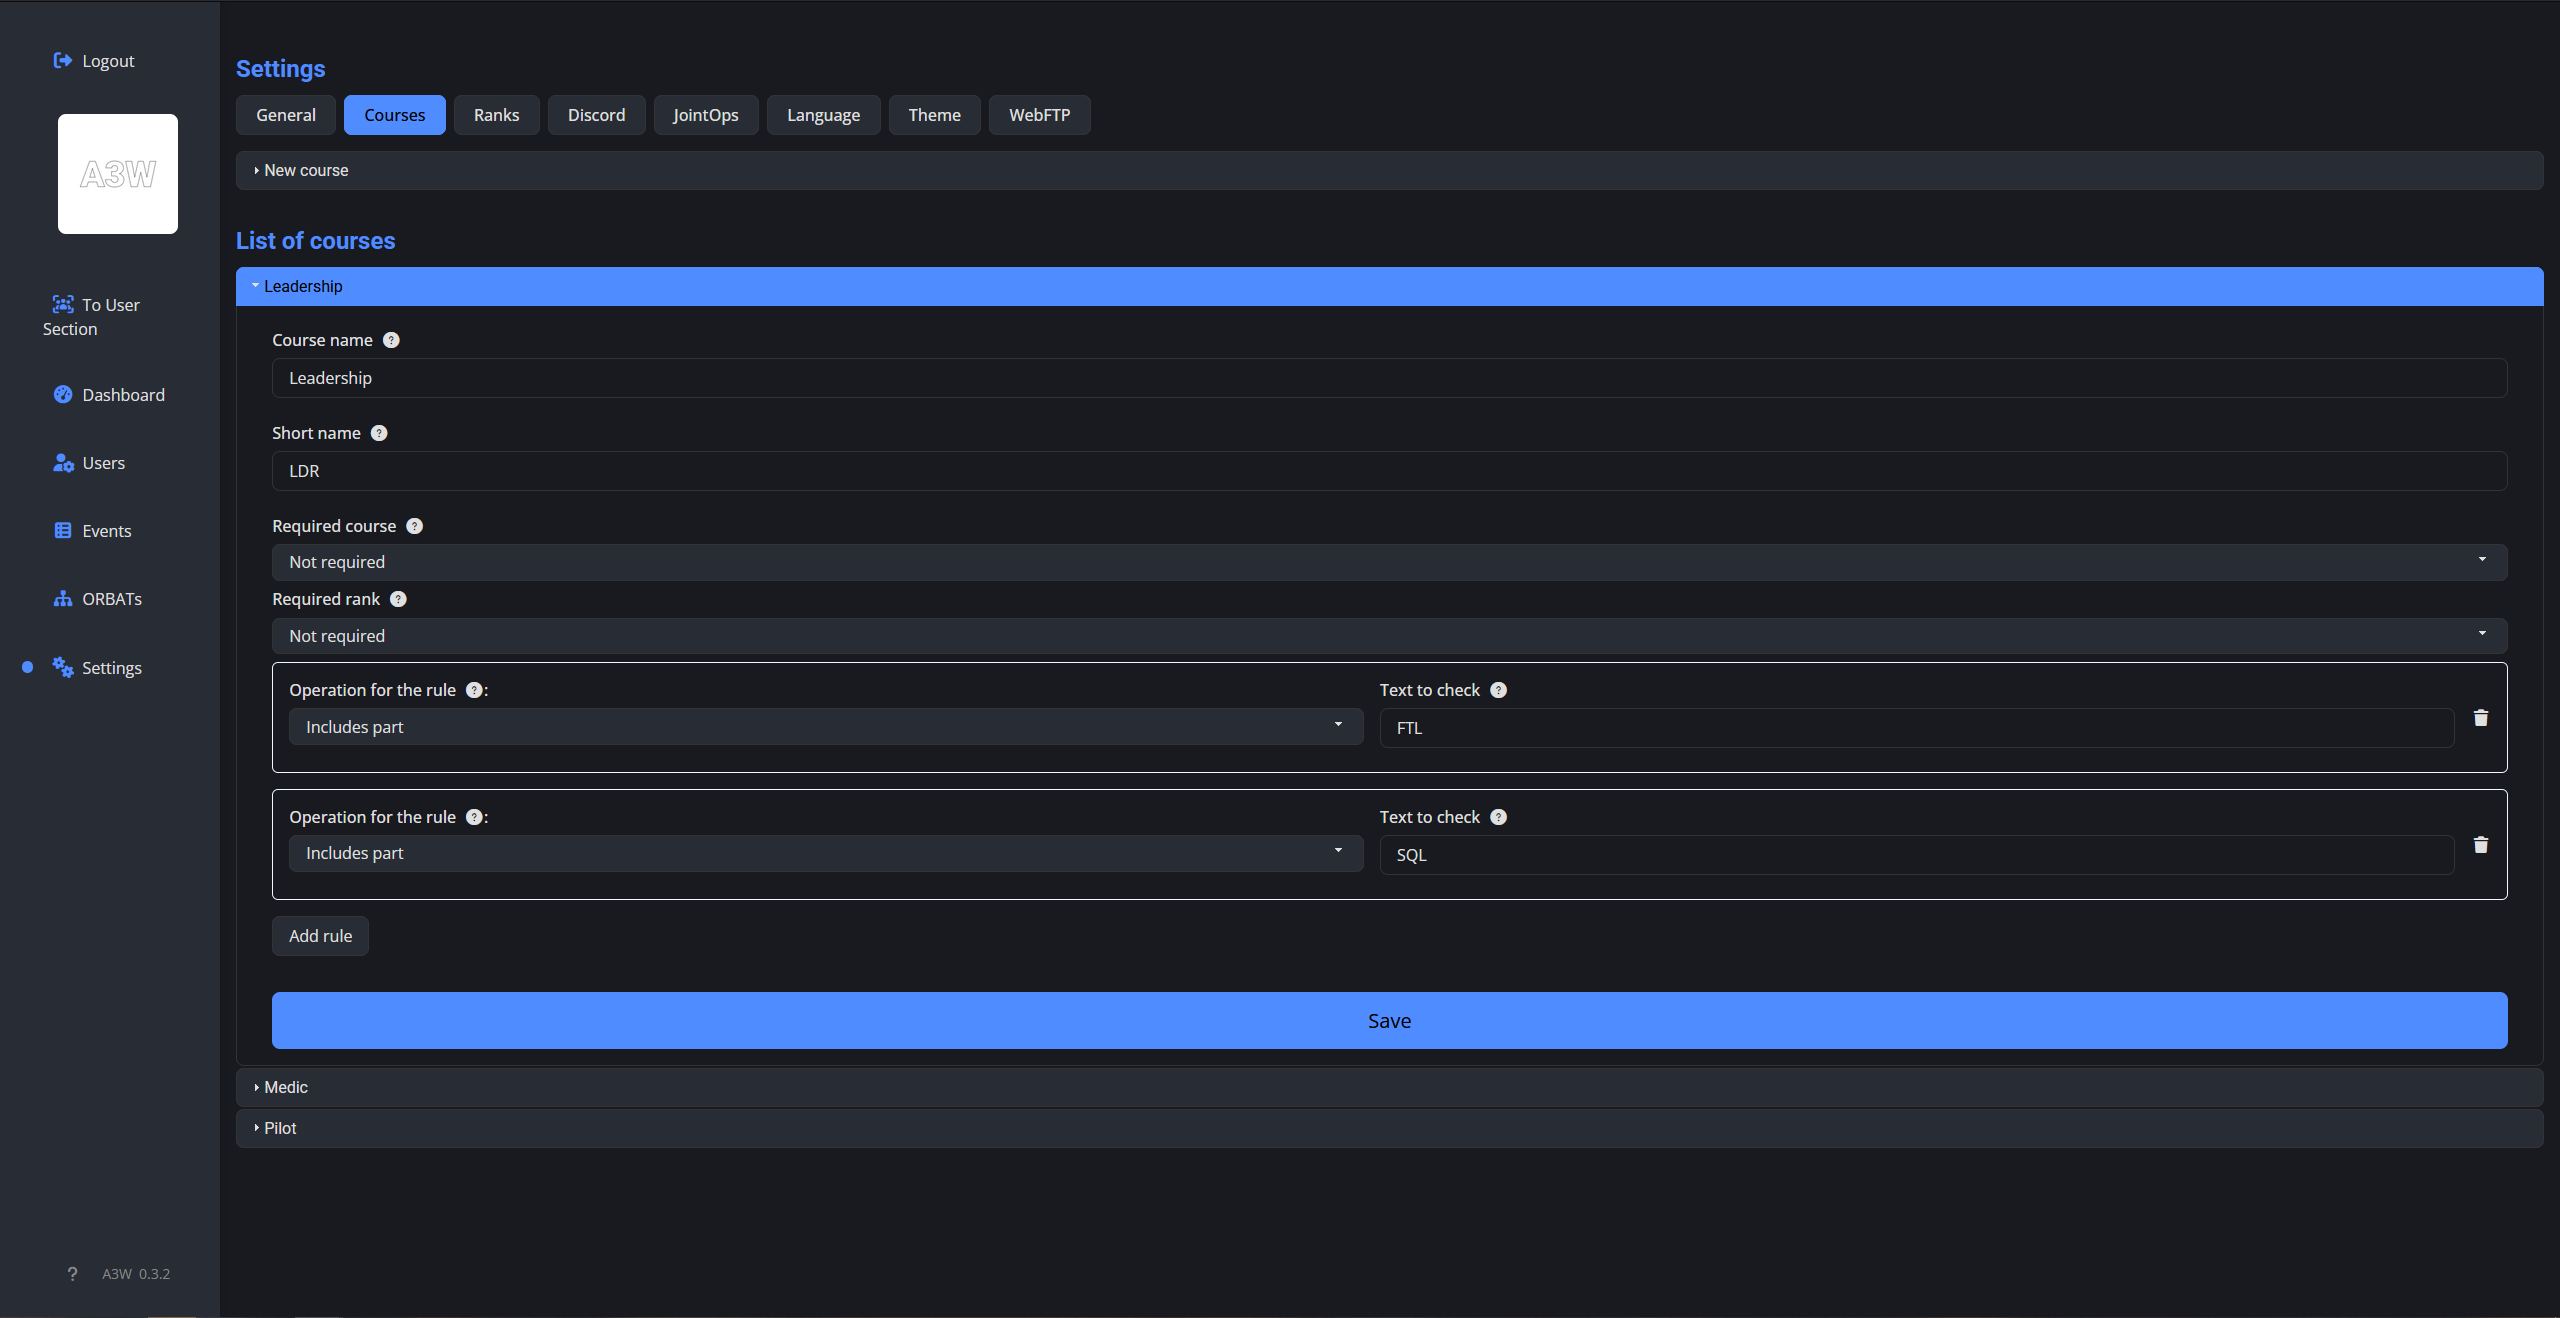Viewport: 2560px width, 1318px height.
Task: Expand the New course section
Action: (306, 170)
